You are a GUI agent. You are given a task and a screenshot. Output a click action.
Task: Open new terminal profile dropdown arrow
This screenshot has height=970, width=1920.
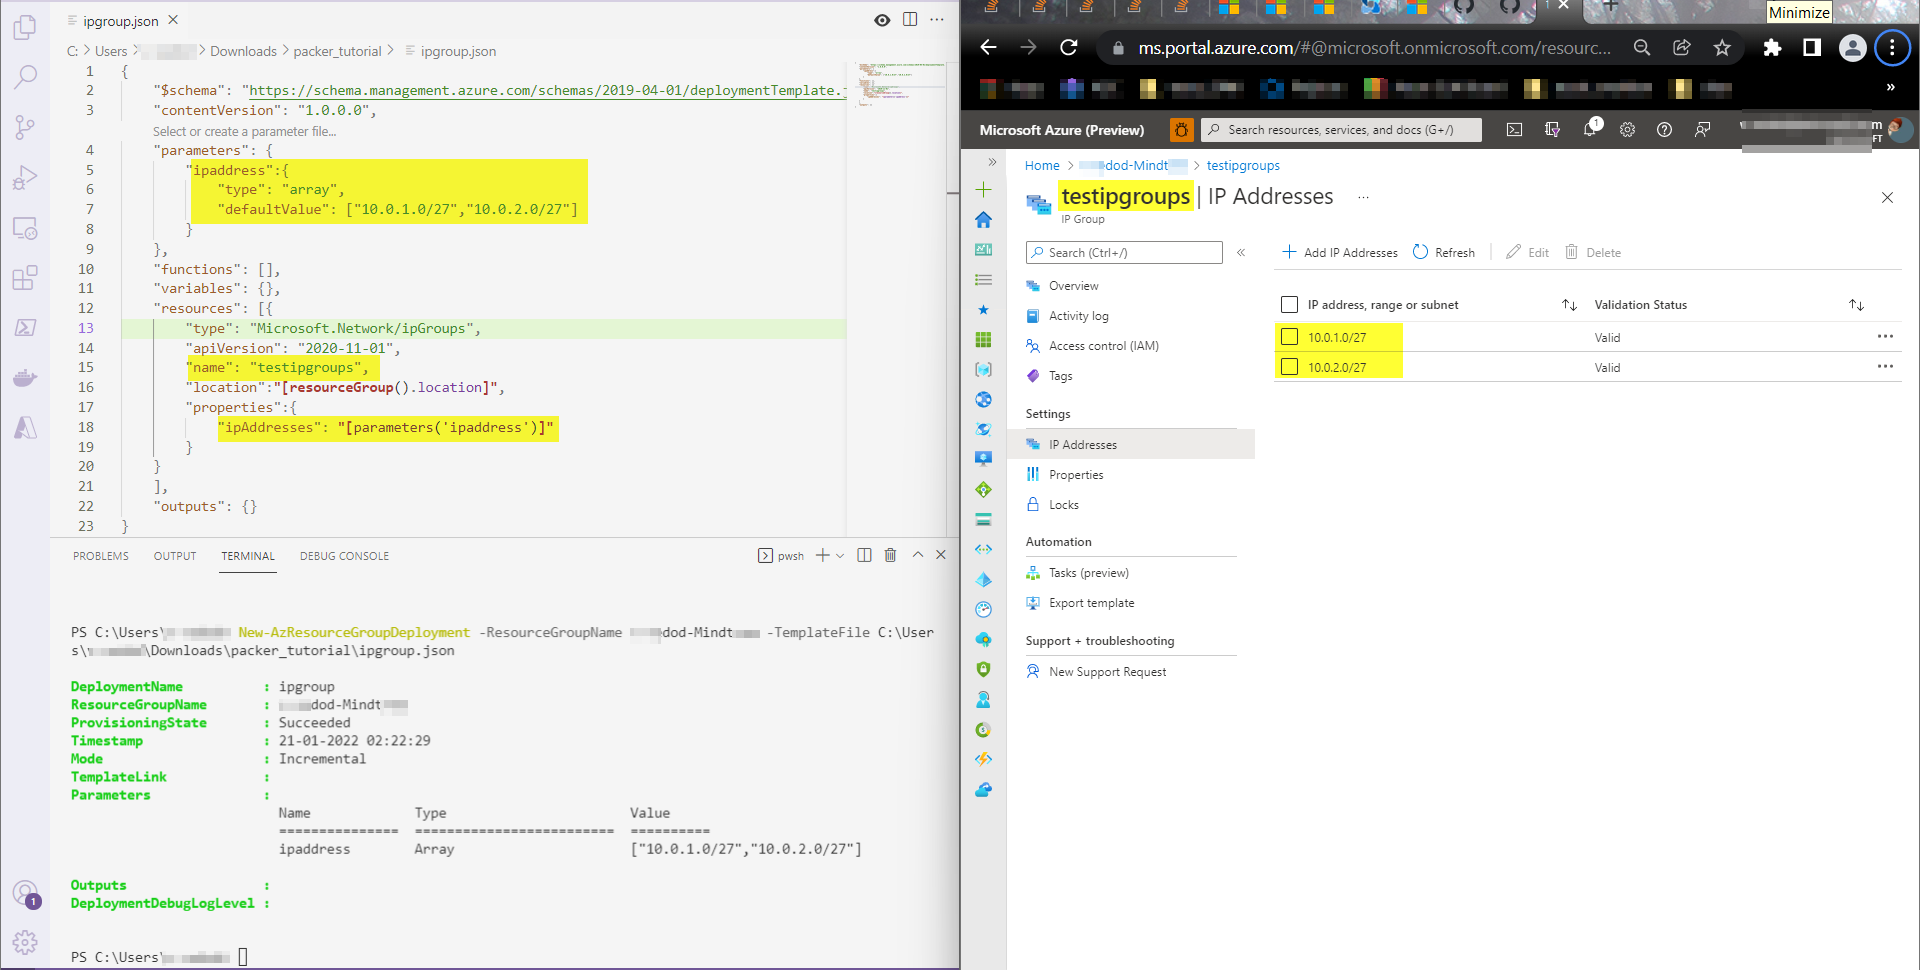(840, 555)
